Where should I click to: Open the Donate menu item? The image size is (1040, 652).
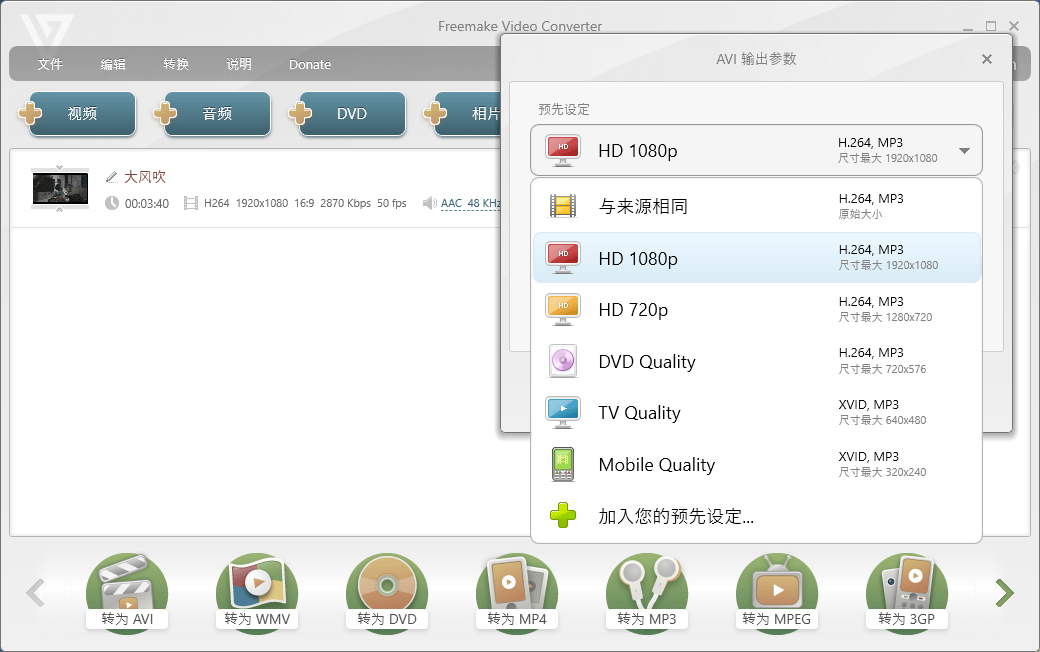tap(310, 64)
